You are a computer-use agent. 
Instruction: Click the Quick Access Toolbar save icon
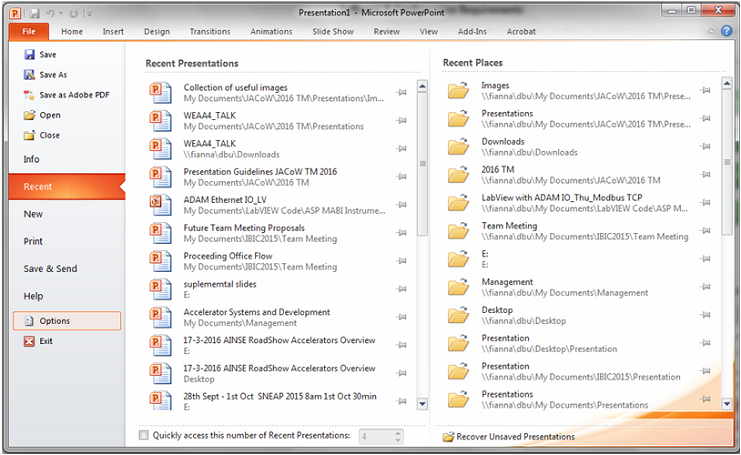pos(35,14)
